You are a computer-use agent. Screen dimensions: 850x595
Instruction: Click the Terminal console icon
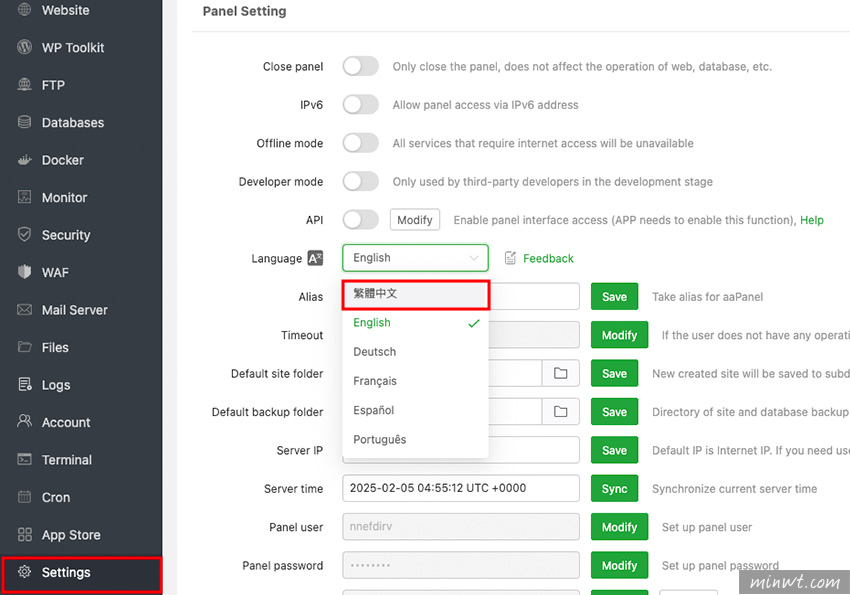click(x=24, y=460)
